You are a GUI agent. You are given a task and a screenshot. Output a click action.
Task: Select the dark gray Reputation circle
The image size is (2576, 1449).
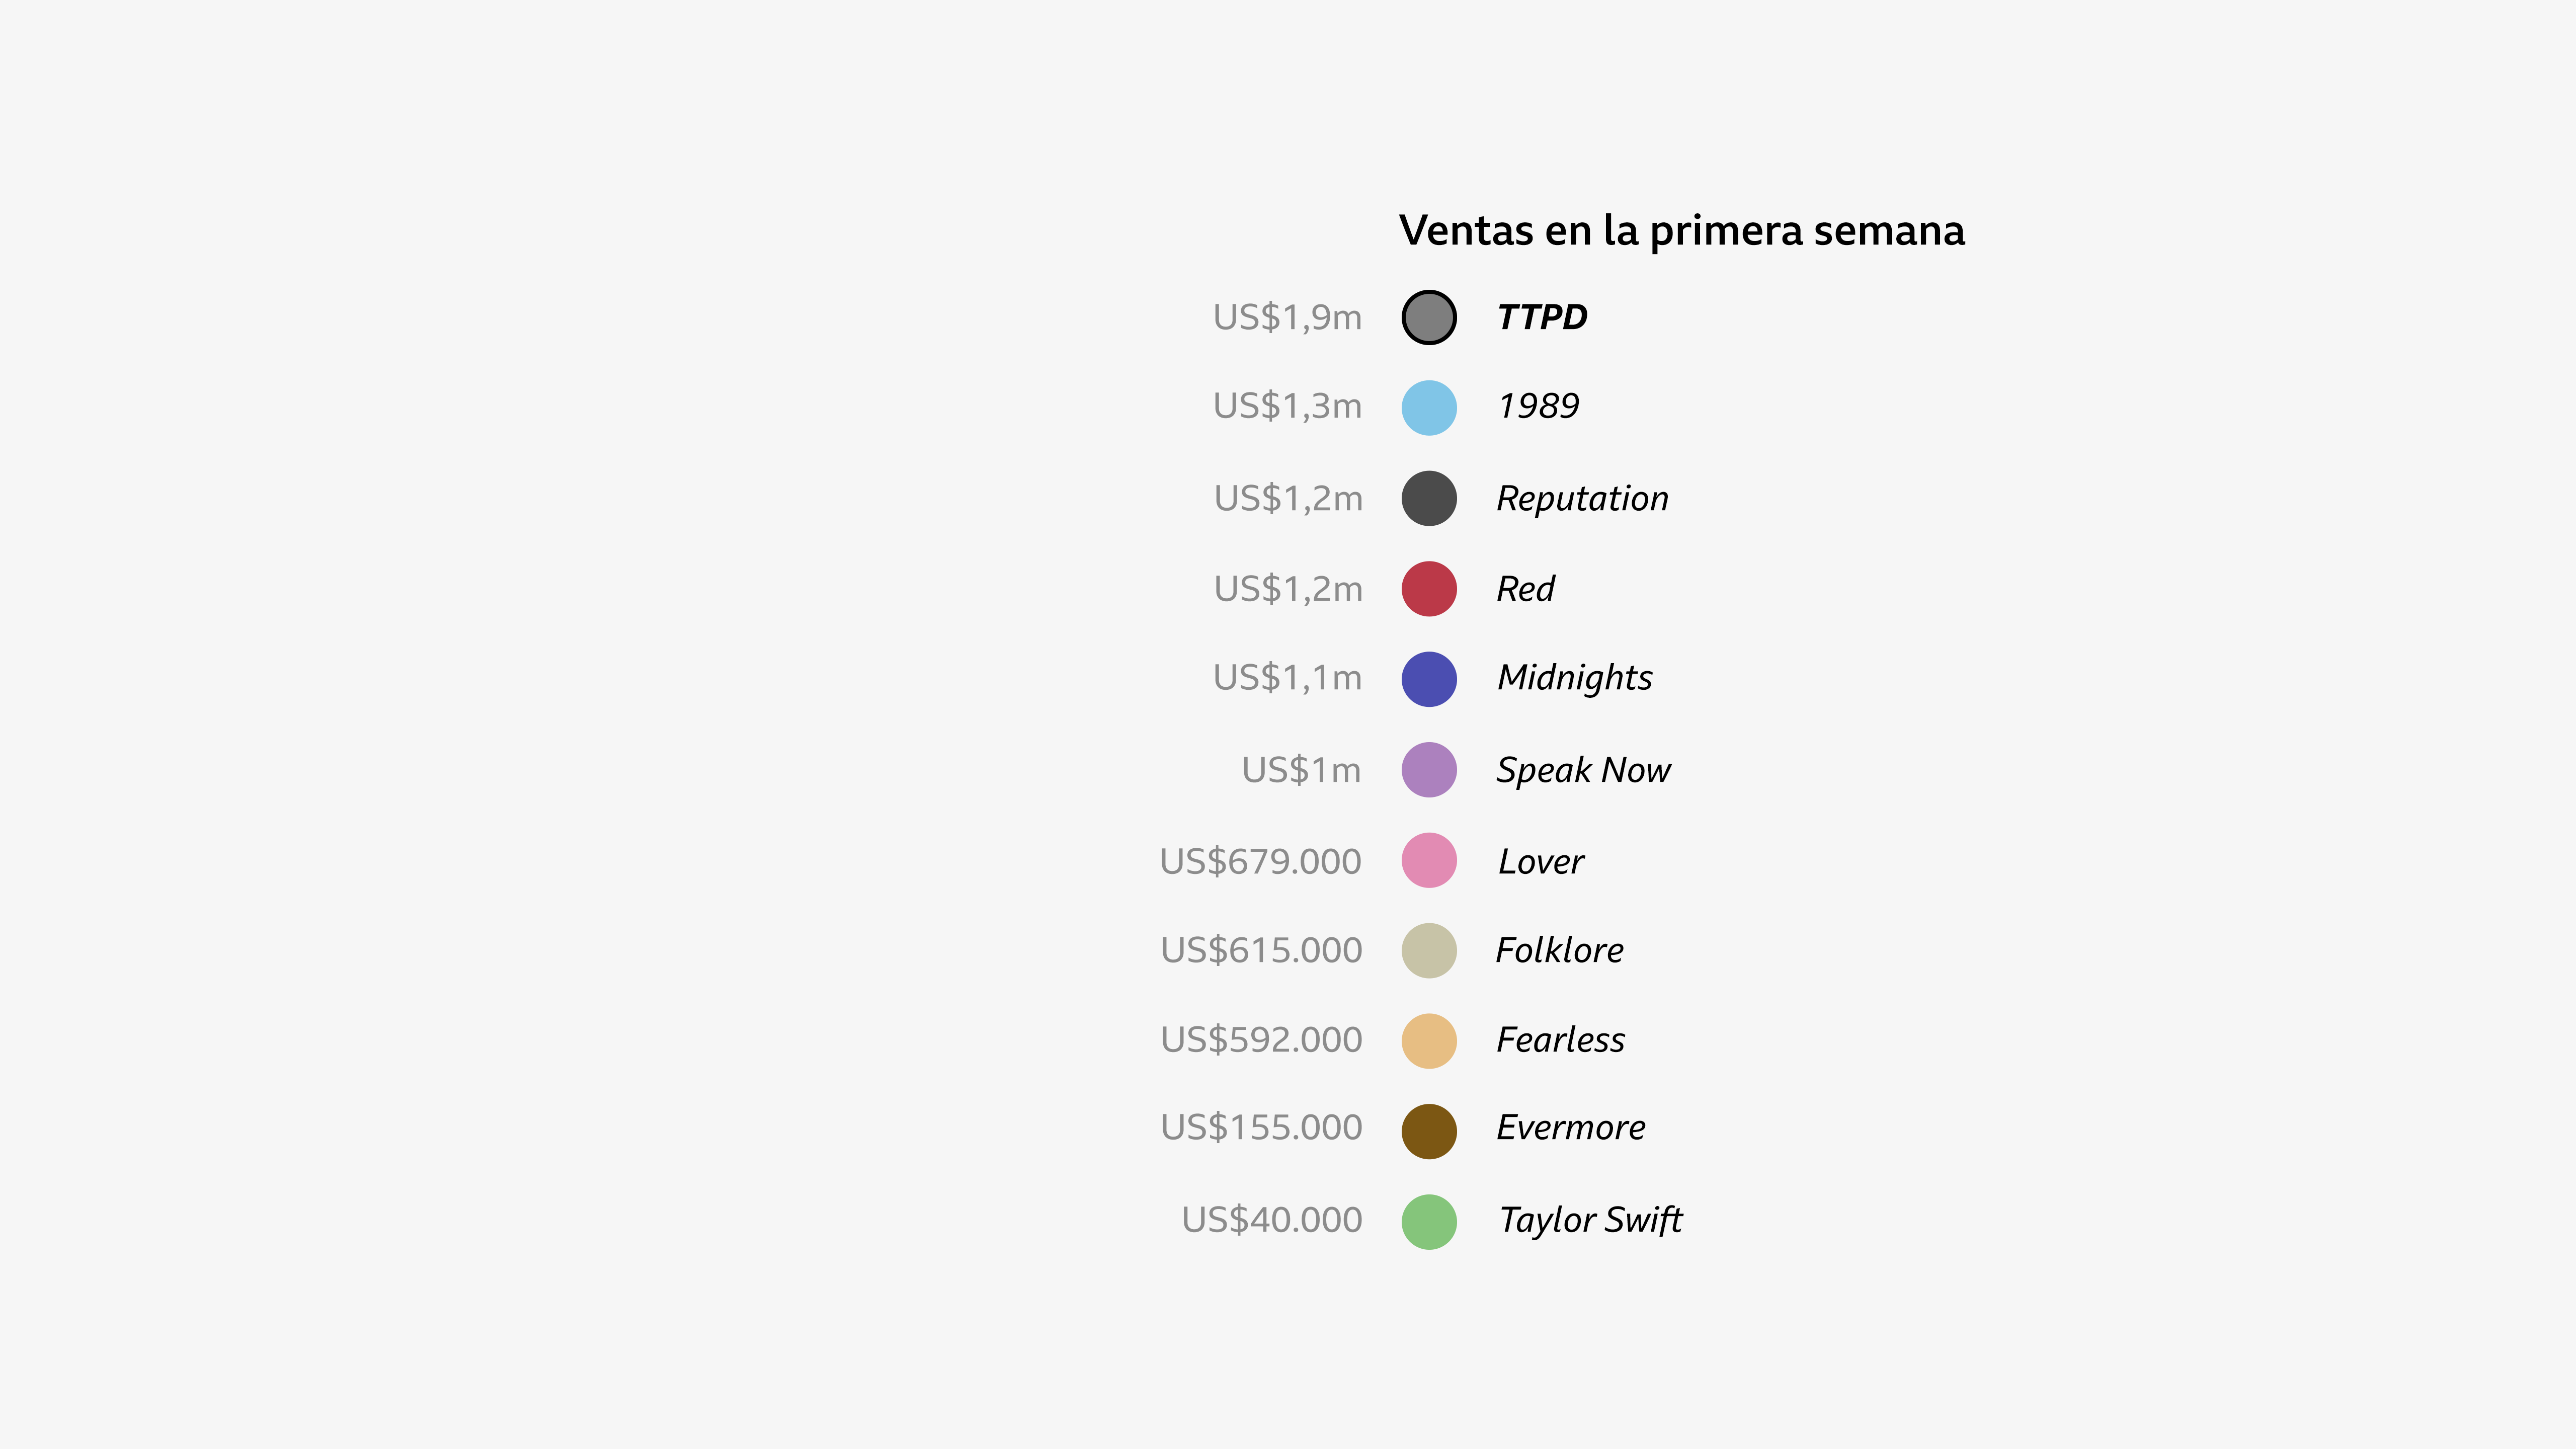coord(1429,498)
